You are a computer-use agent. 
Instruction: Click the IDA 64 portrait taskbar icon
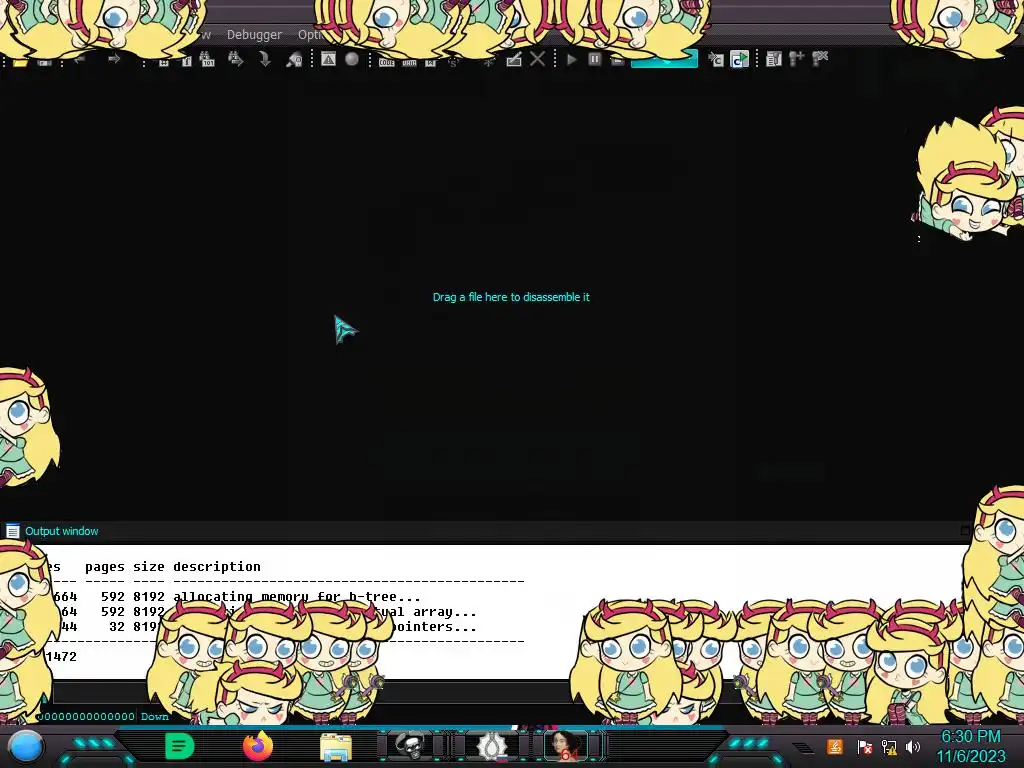[566, 746]
